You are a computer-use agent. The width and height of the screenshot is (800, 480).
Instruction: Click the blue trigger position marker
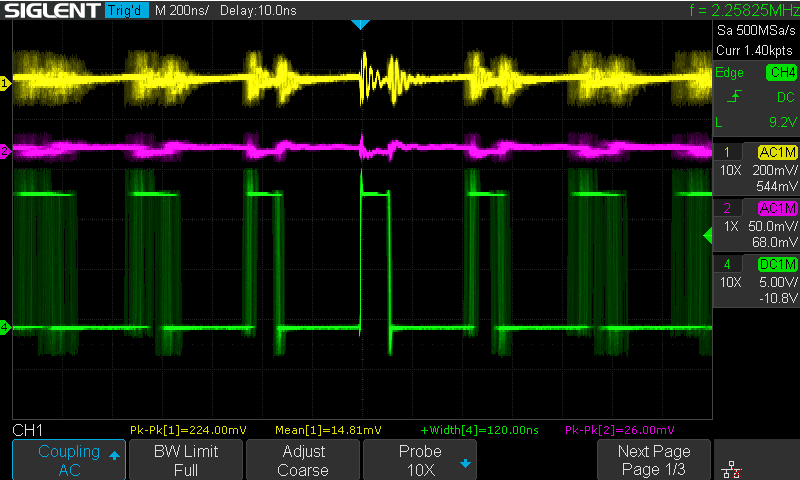coord(360,24)
